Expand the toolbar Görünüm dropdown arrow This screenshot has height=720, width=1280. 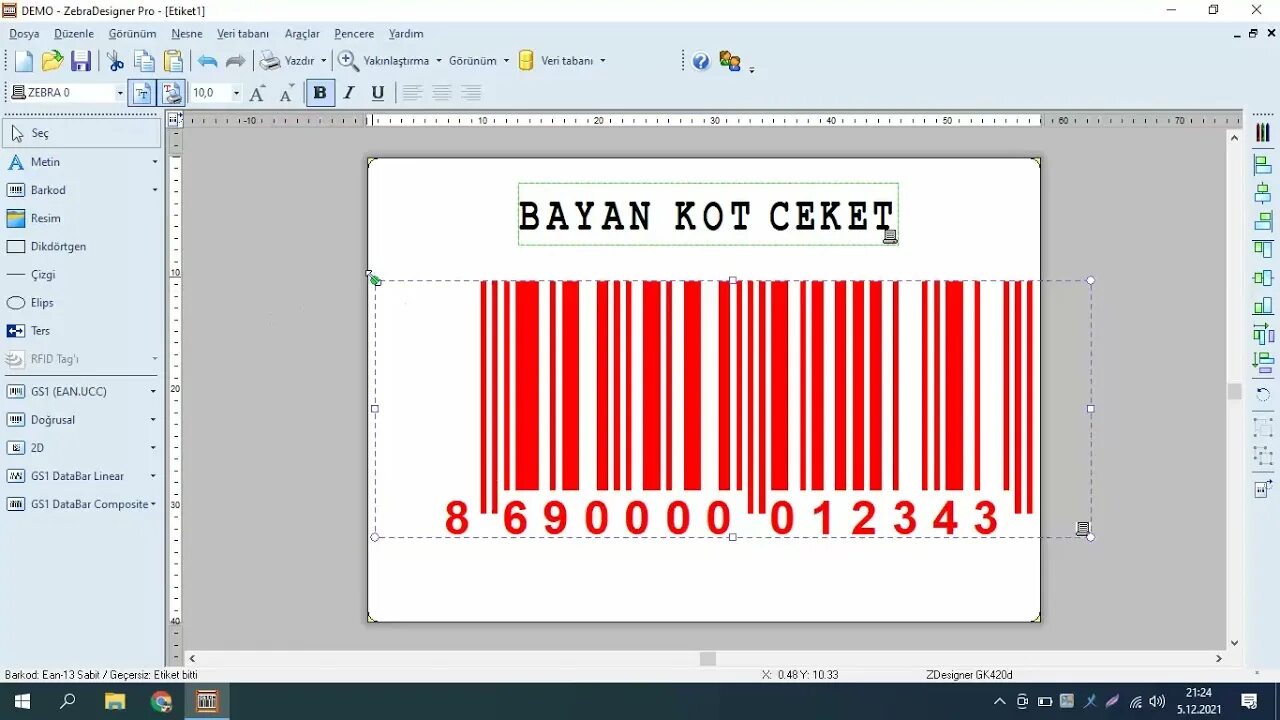point(506,61)
